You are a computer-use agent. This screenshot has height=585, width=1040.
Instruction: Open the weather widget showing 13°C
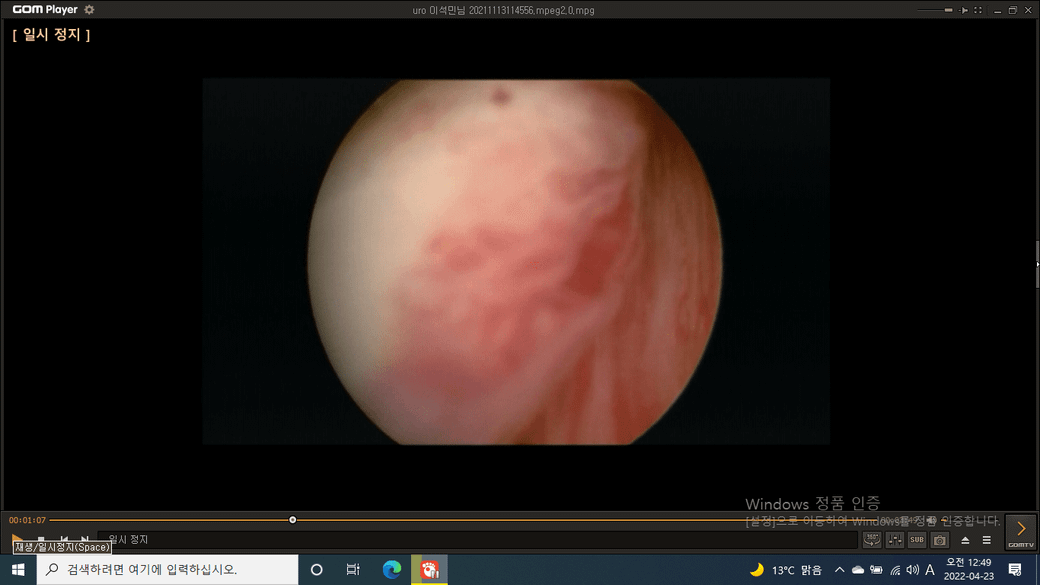click(786, 570)
